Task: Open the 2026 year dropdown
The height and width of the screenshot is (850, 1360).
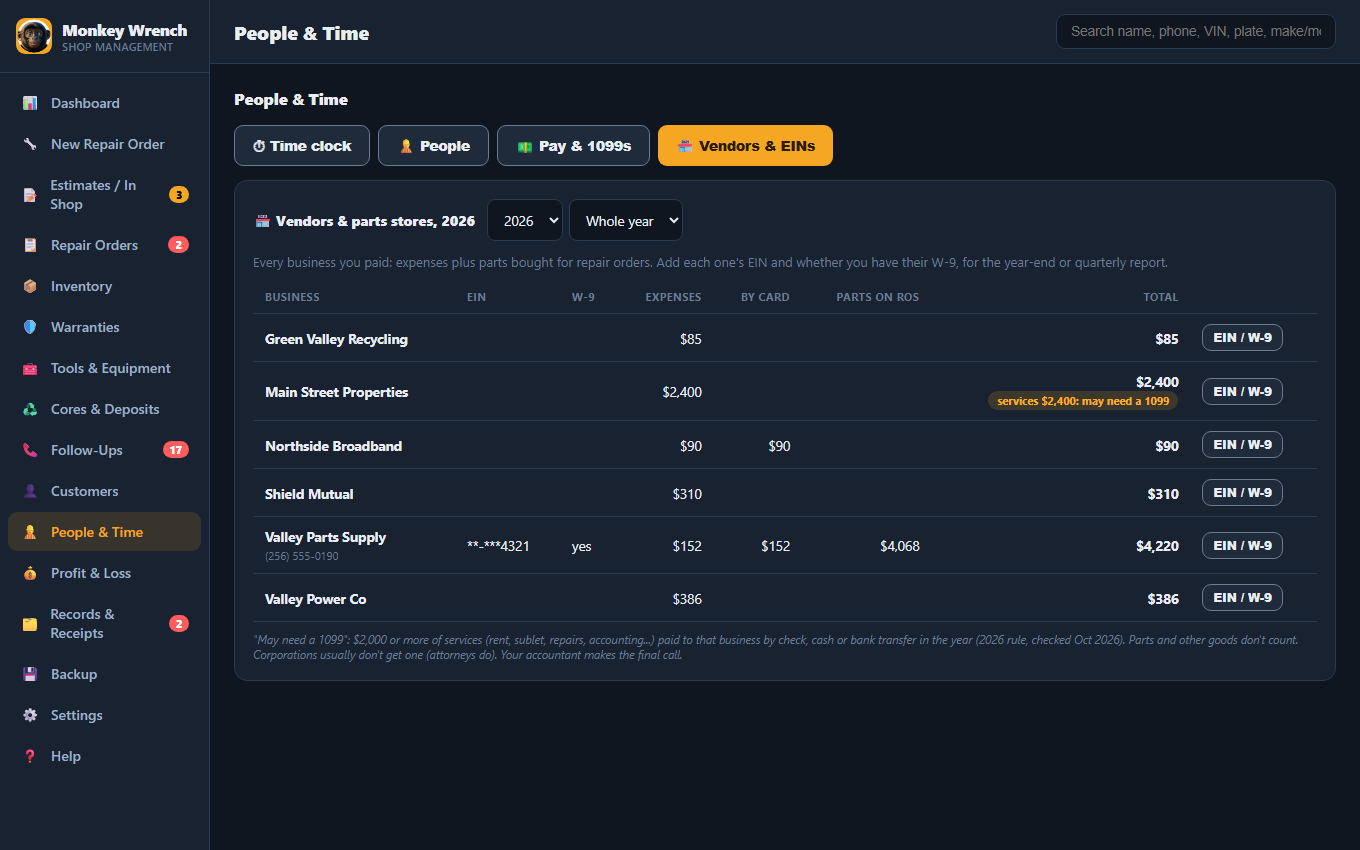Action: (x=525, y=221)
